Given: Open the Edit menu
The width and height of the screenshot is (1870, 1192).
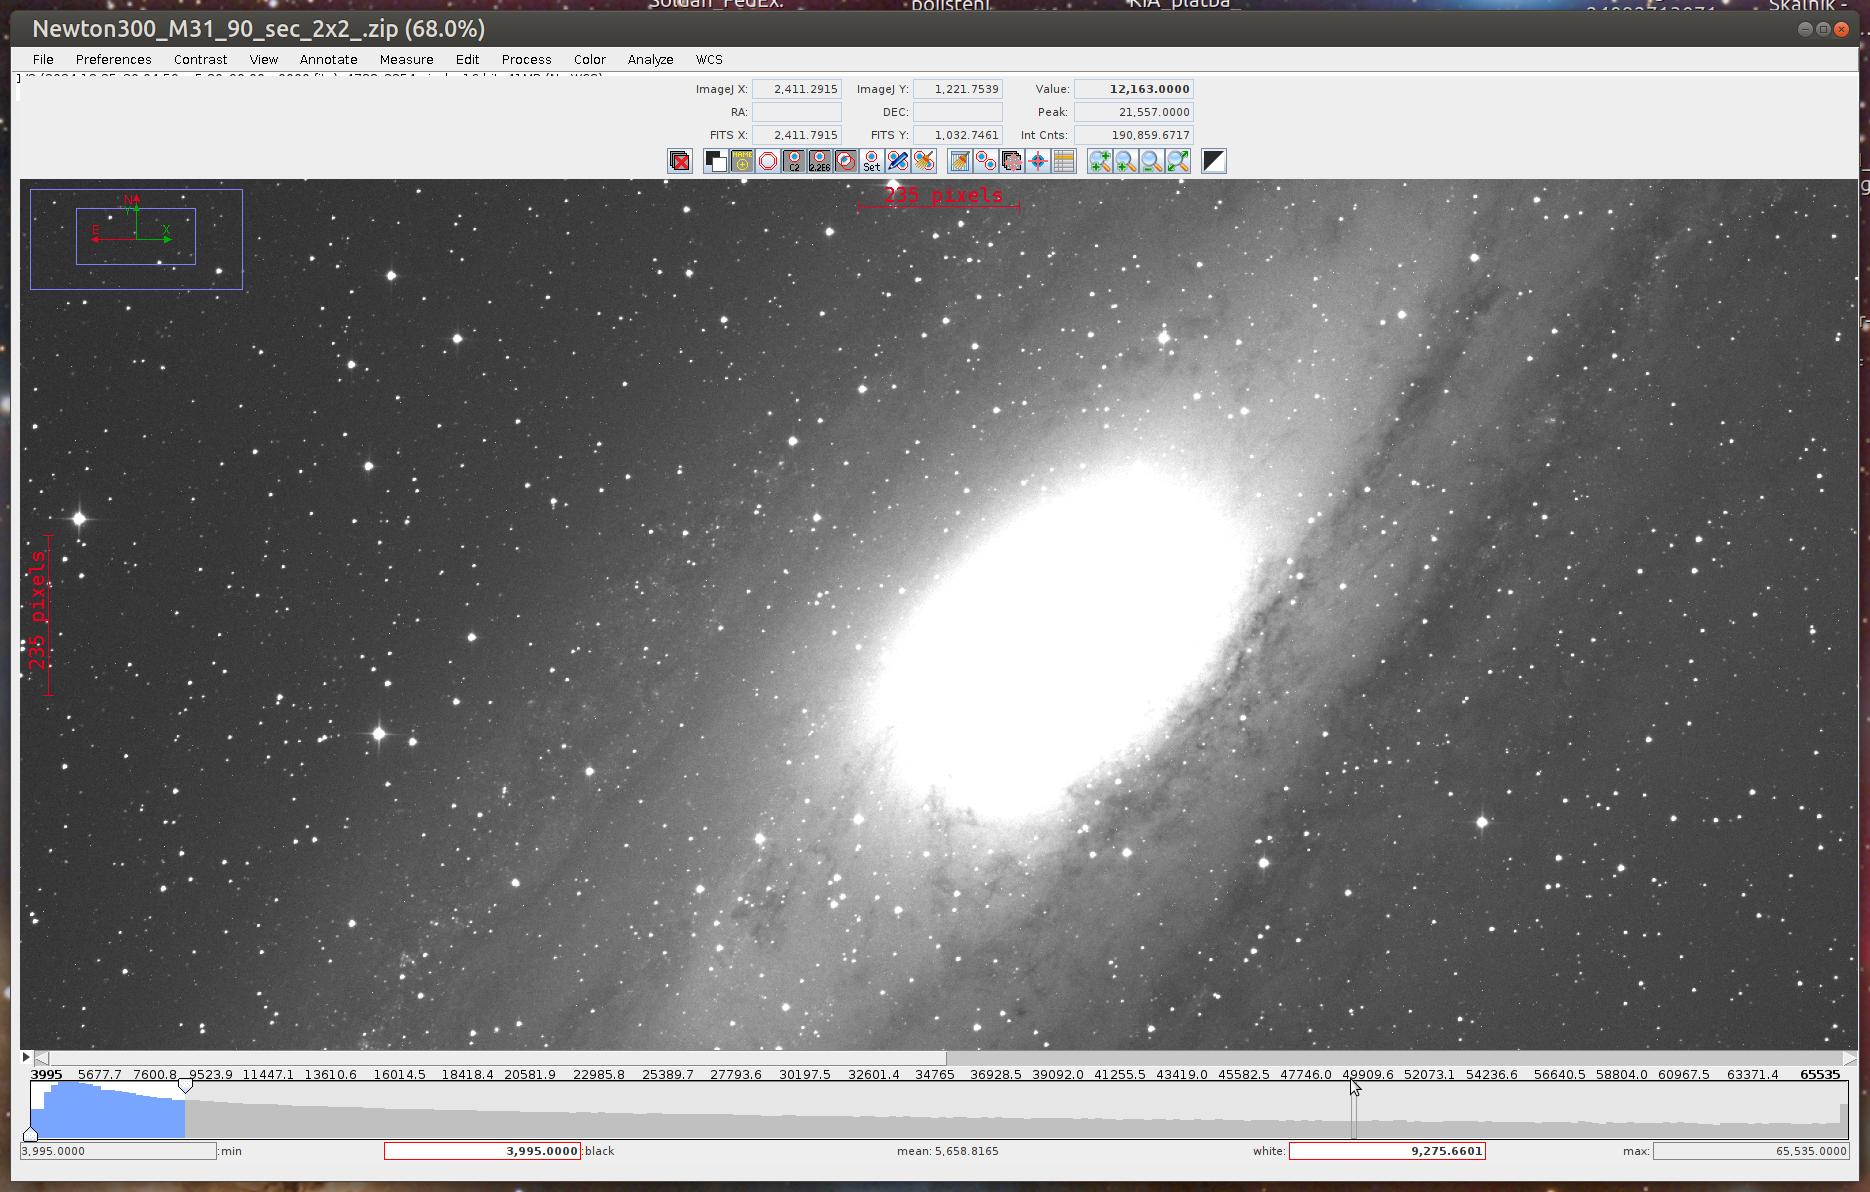Looking at the screenshot, I should [x=468, y=59].
